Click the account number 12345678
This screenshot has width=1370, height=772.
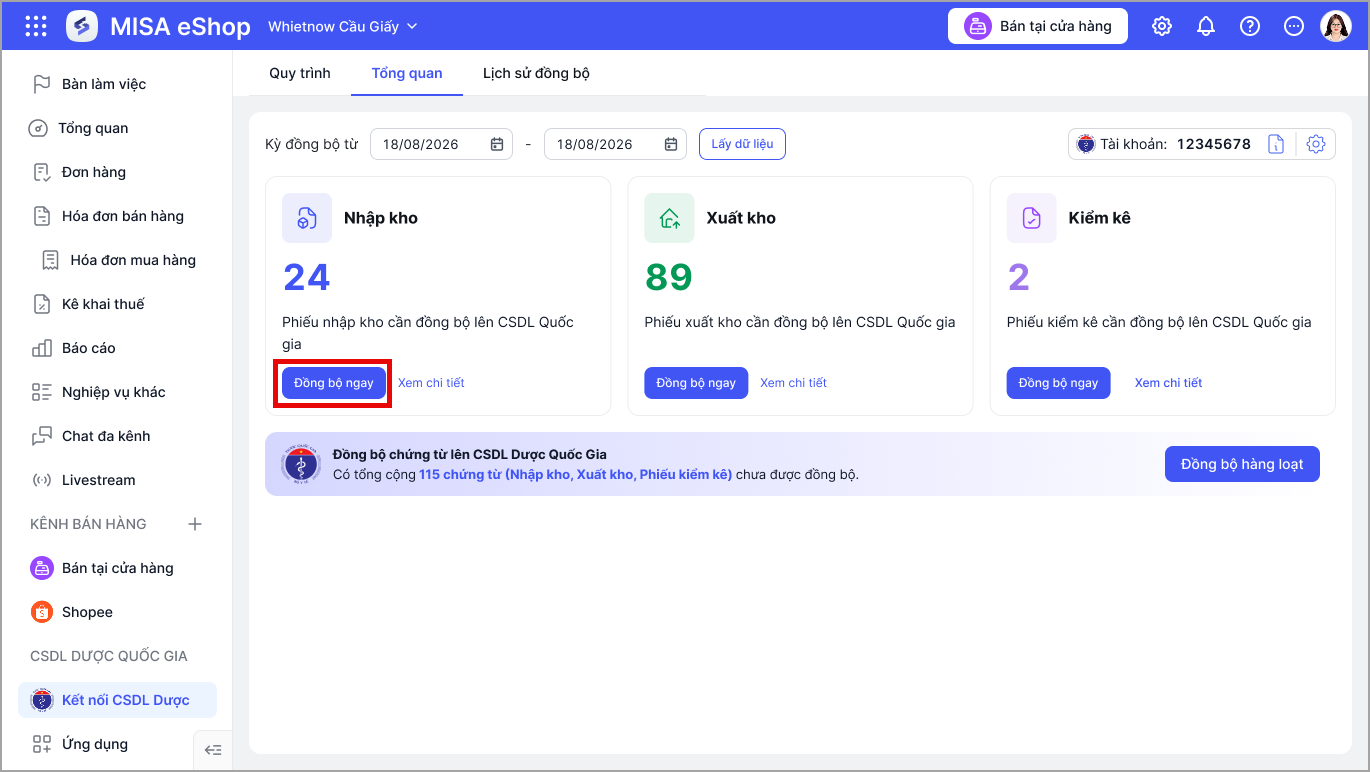coord(1214,144)
